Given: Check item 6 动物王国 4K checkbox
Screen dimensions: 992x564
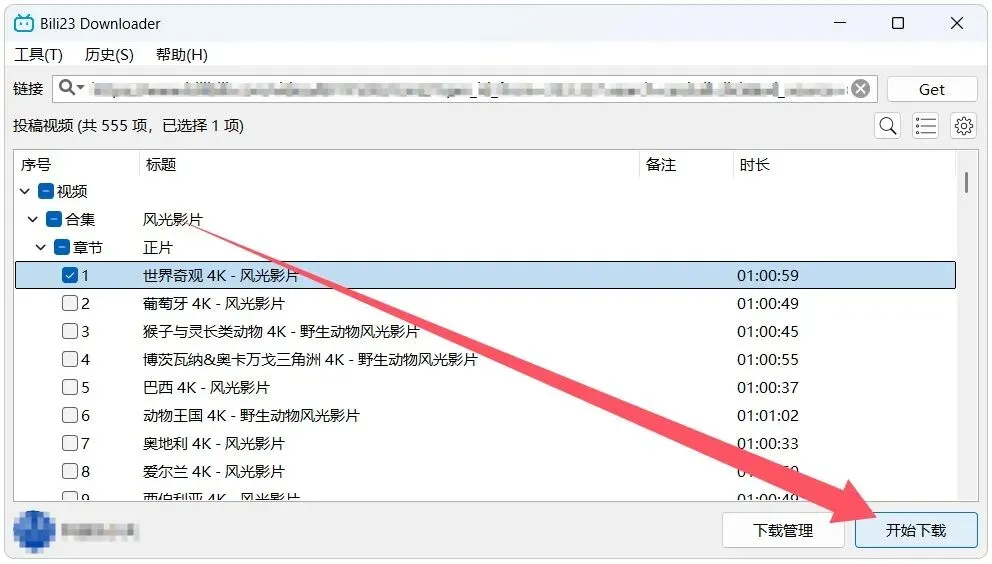Looking at the screenshot, I should click(x=70, y=415).
